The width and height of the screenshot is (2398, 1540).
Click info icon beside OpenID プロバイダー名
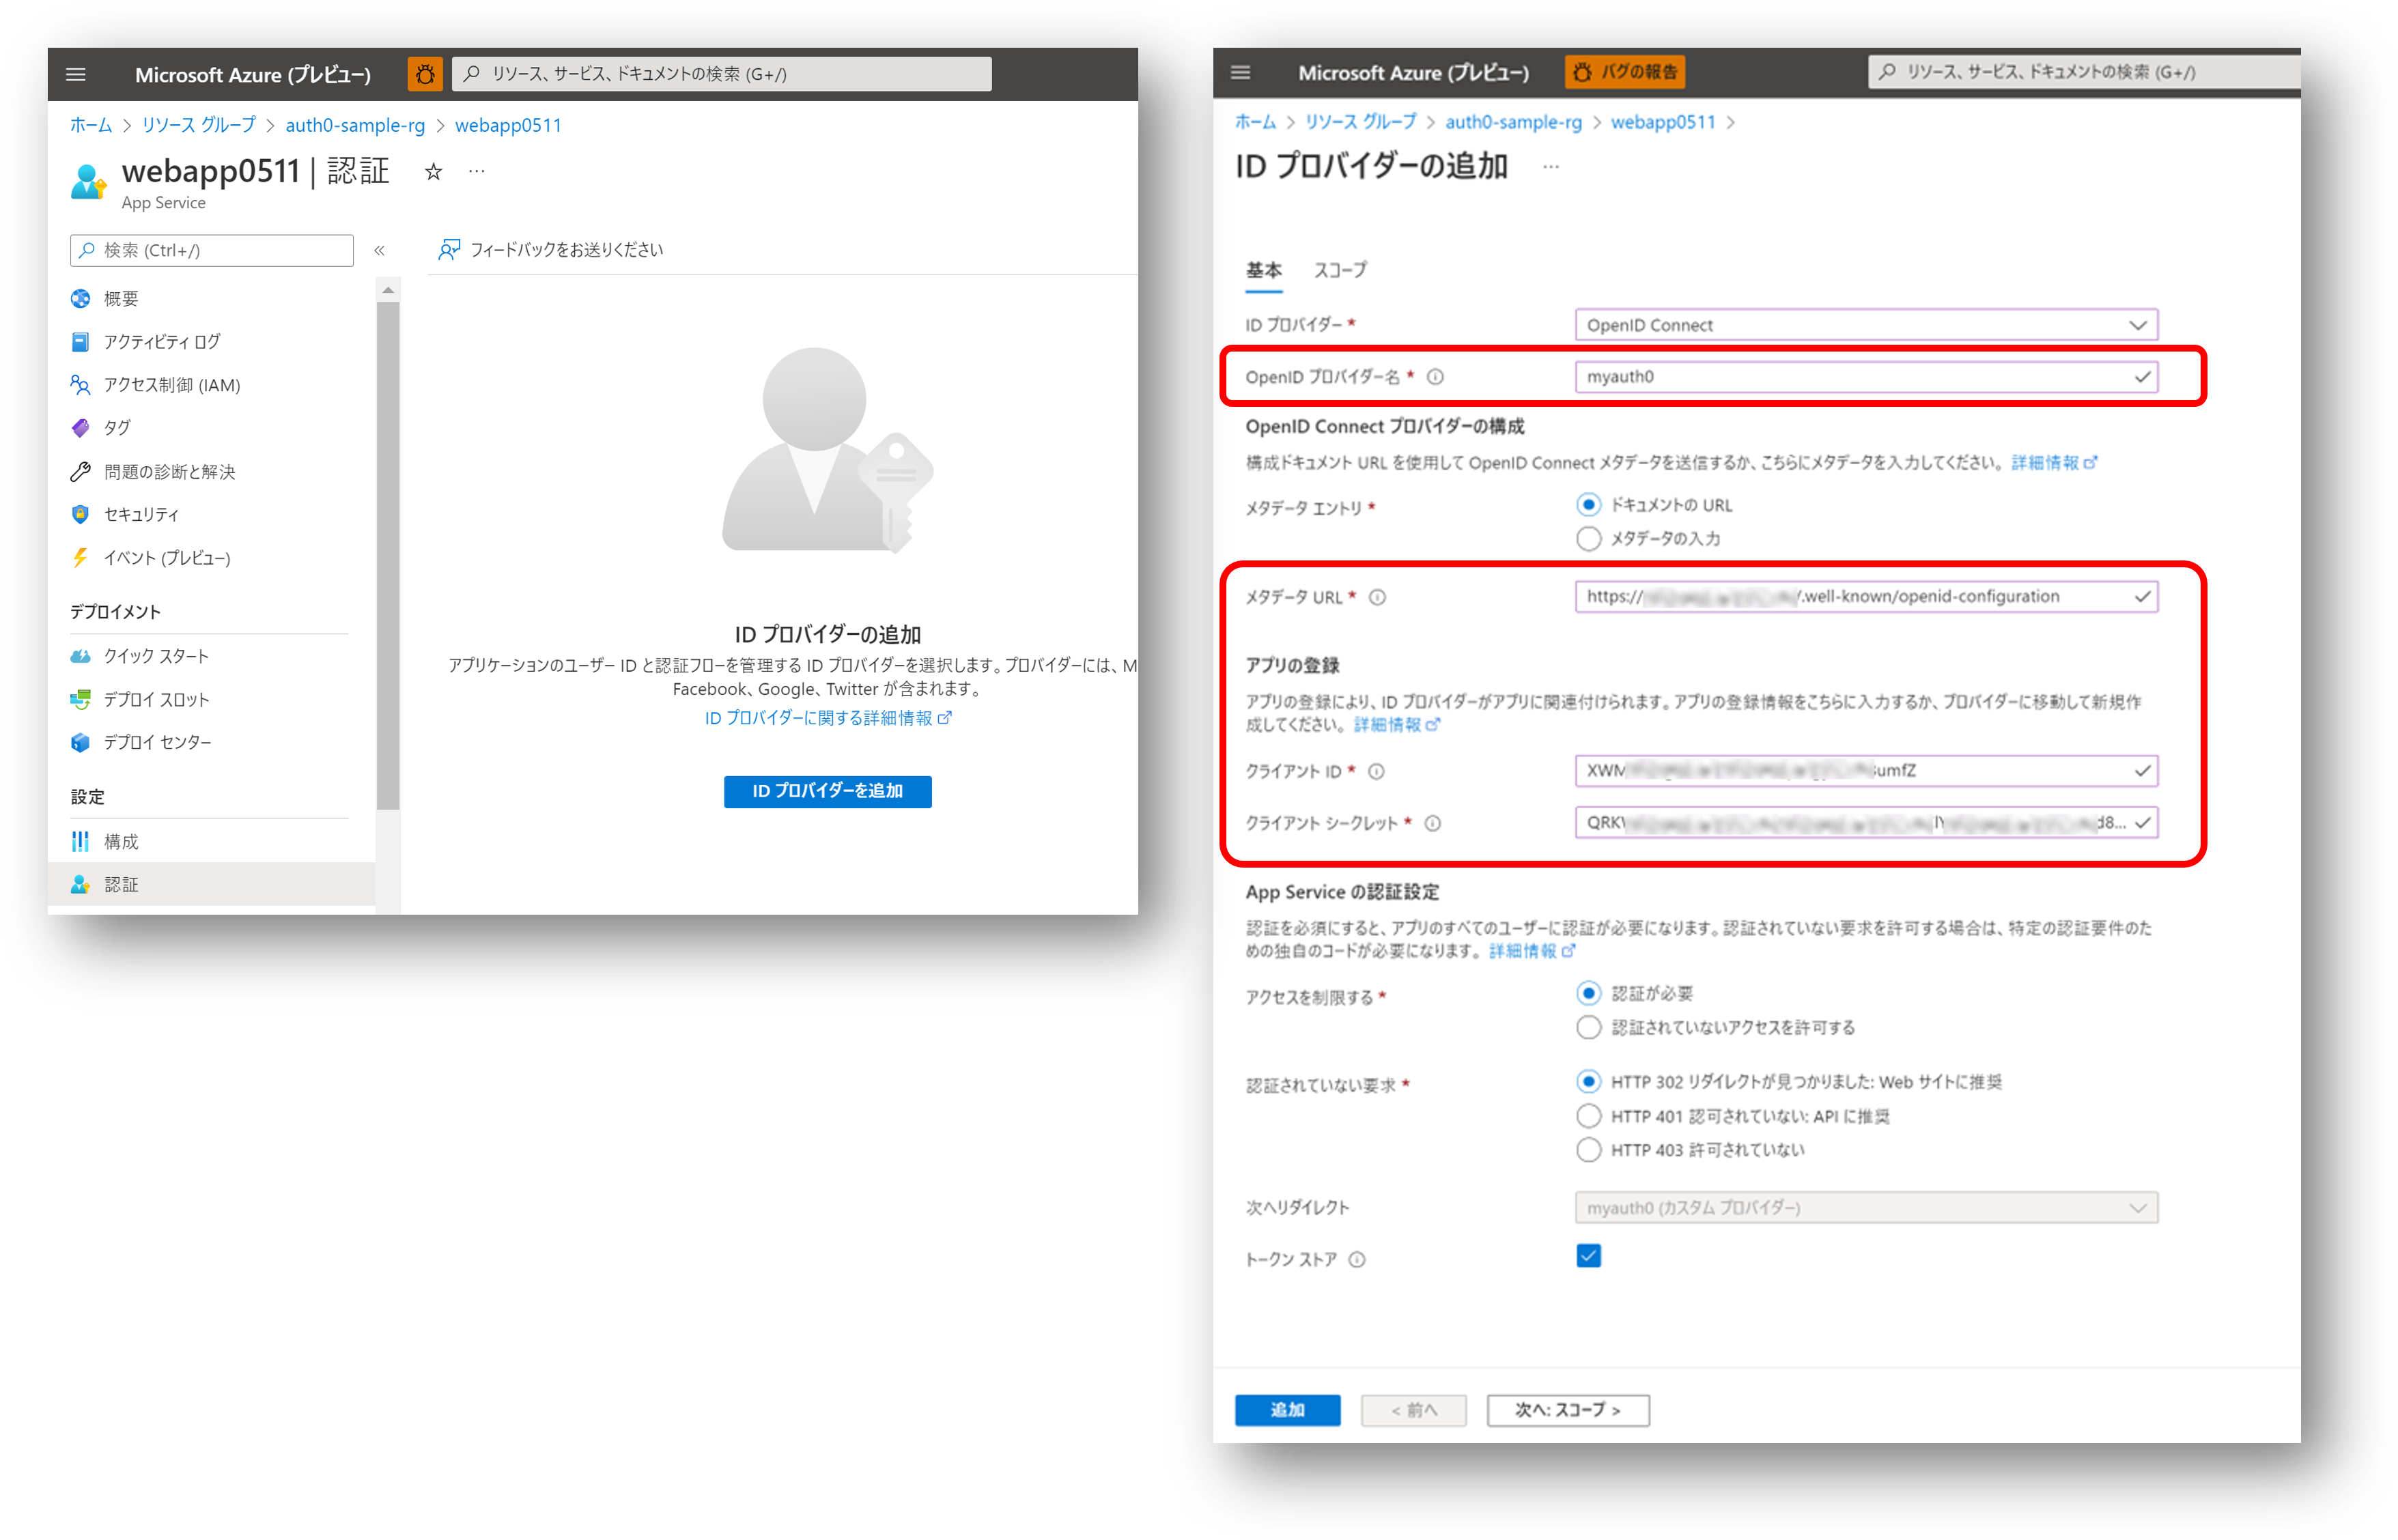point(1435,377)
